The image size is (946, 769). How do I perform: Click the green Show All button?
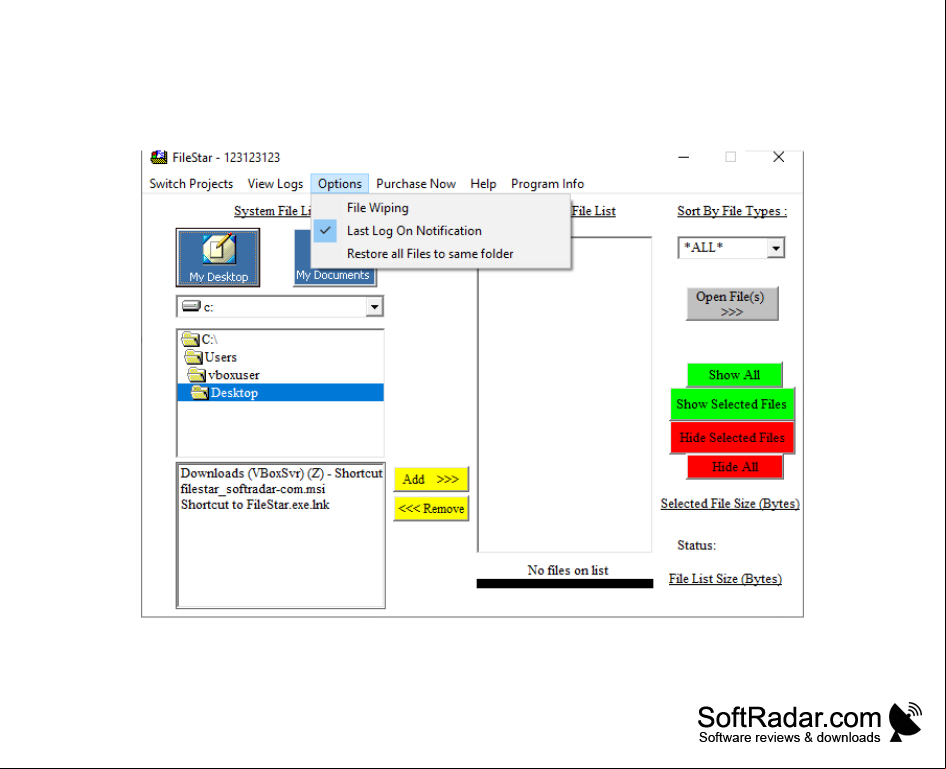pos(734,375)
